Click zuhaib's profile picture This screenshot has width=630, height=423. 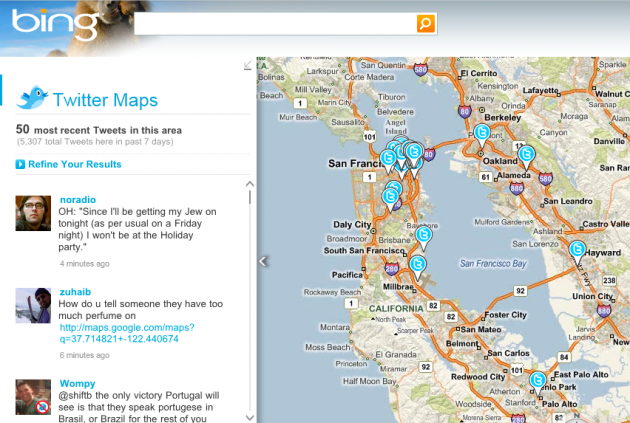coord(34,305)
